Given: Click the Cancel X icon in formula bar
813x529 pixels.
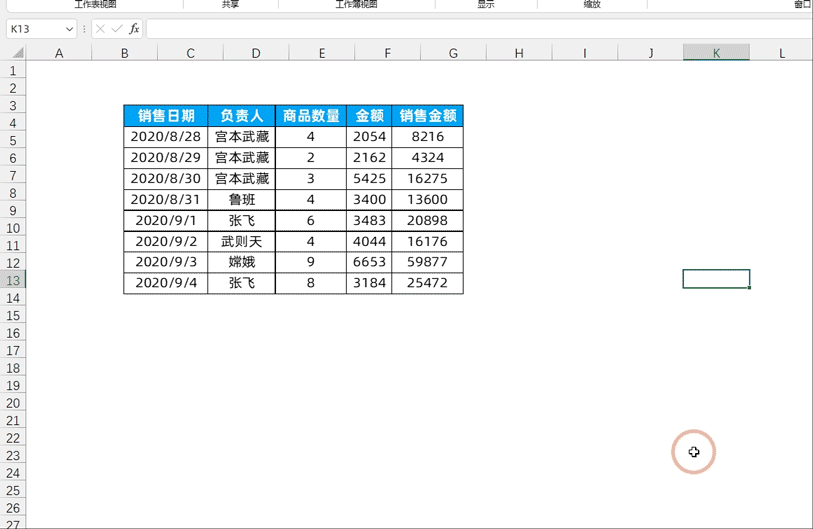Looking at the screenshot, I should click(101, 29).
